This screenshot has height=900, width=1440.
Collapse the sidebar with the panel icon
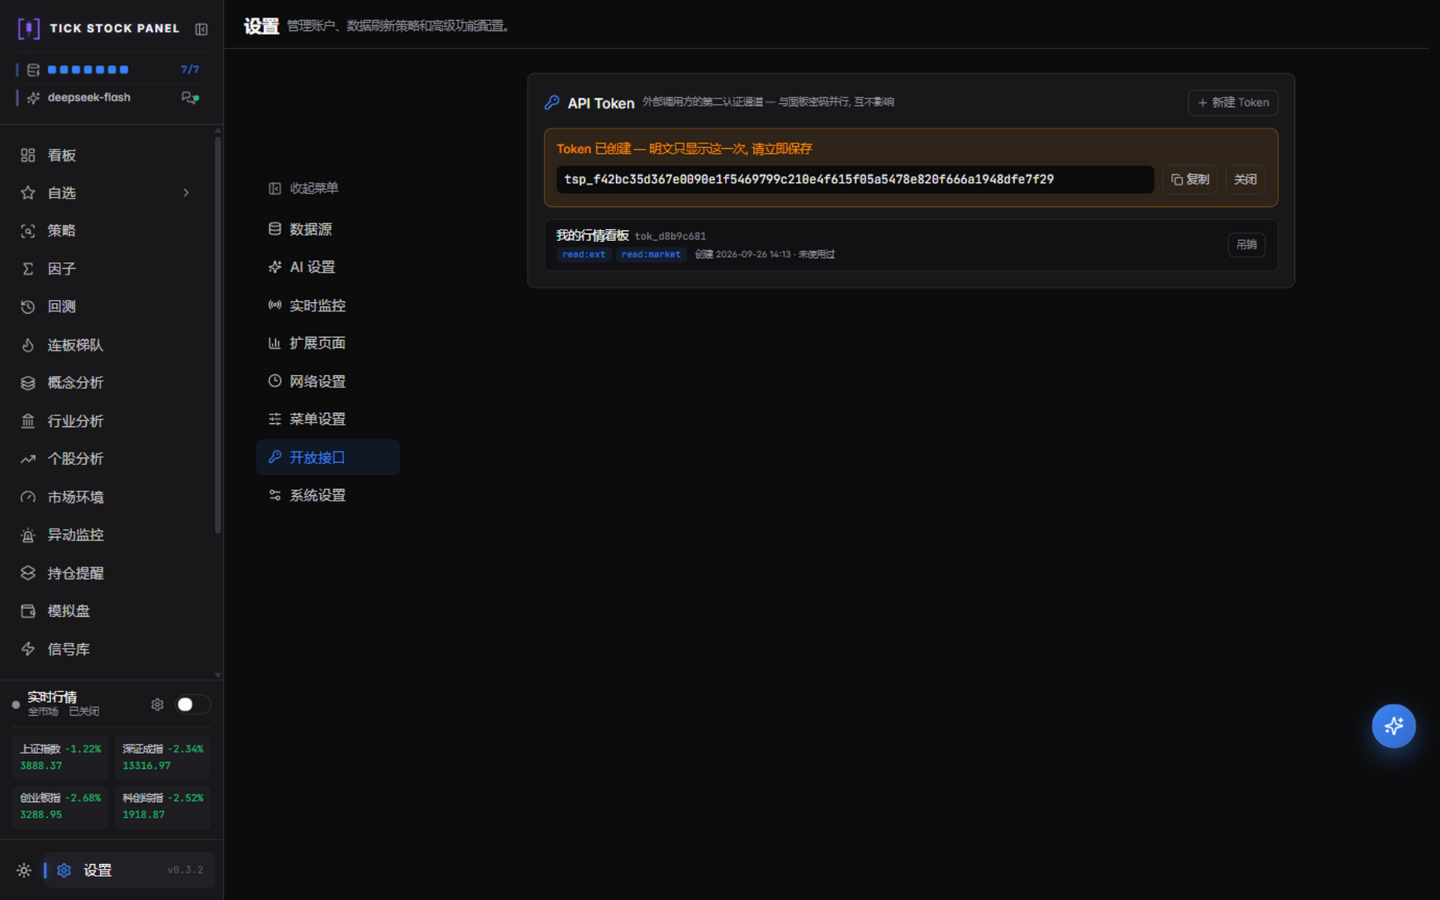[x=201, y=29]
